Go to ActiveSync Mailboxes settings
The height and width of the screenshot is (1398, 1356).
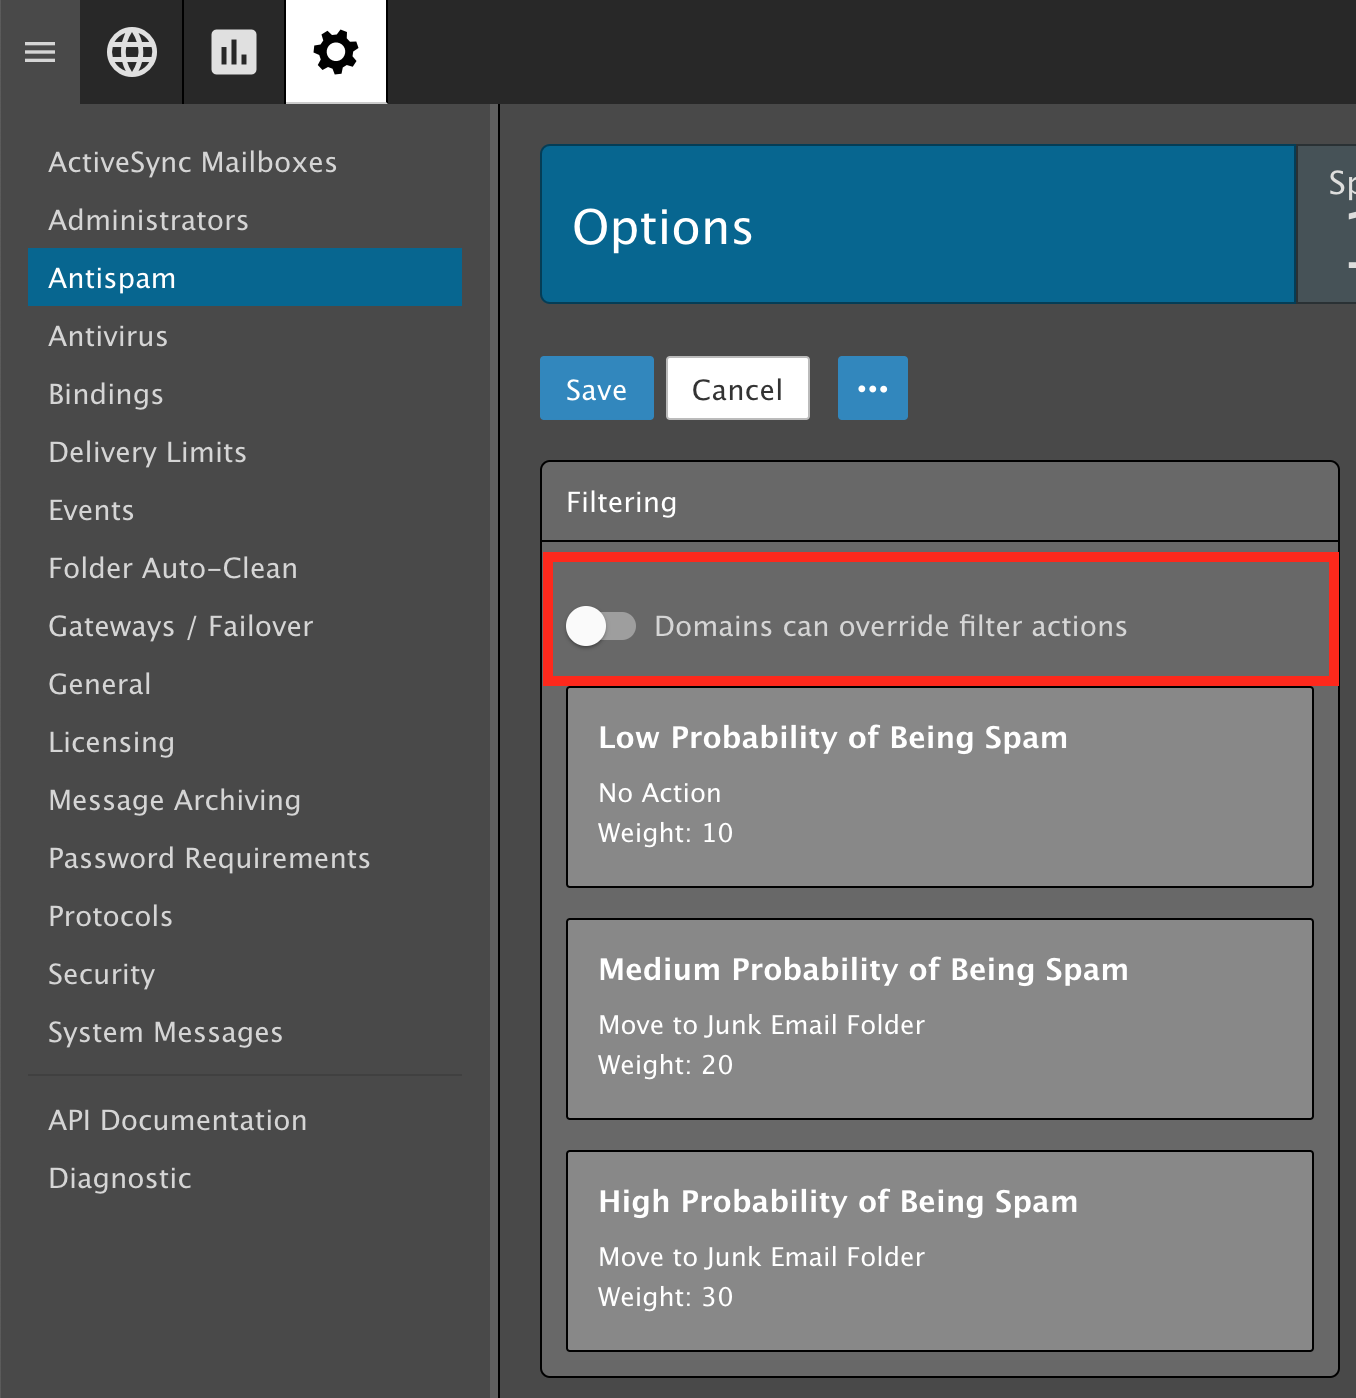tap(193, 162)
